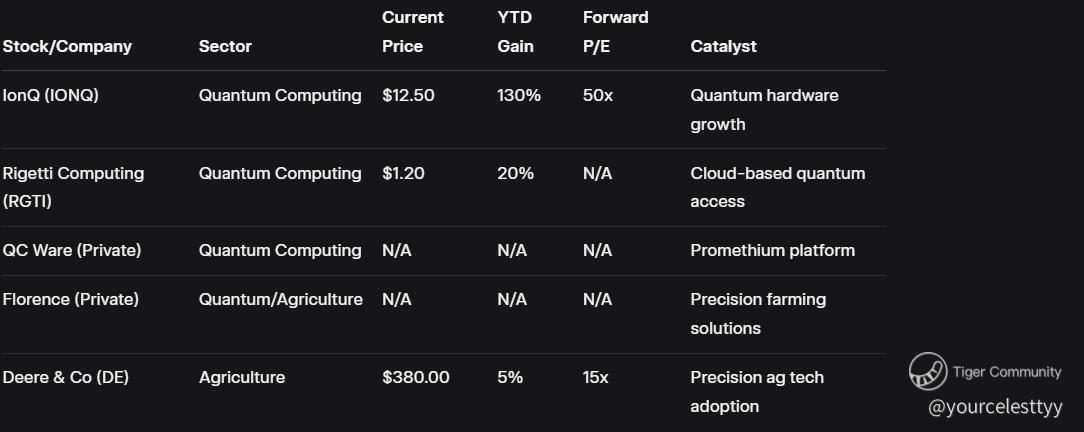Click the Tiger Community logo icon
Viewport: 1084px width, 432px height.
[x=928, y=371]
